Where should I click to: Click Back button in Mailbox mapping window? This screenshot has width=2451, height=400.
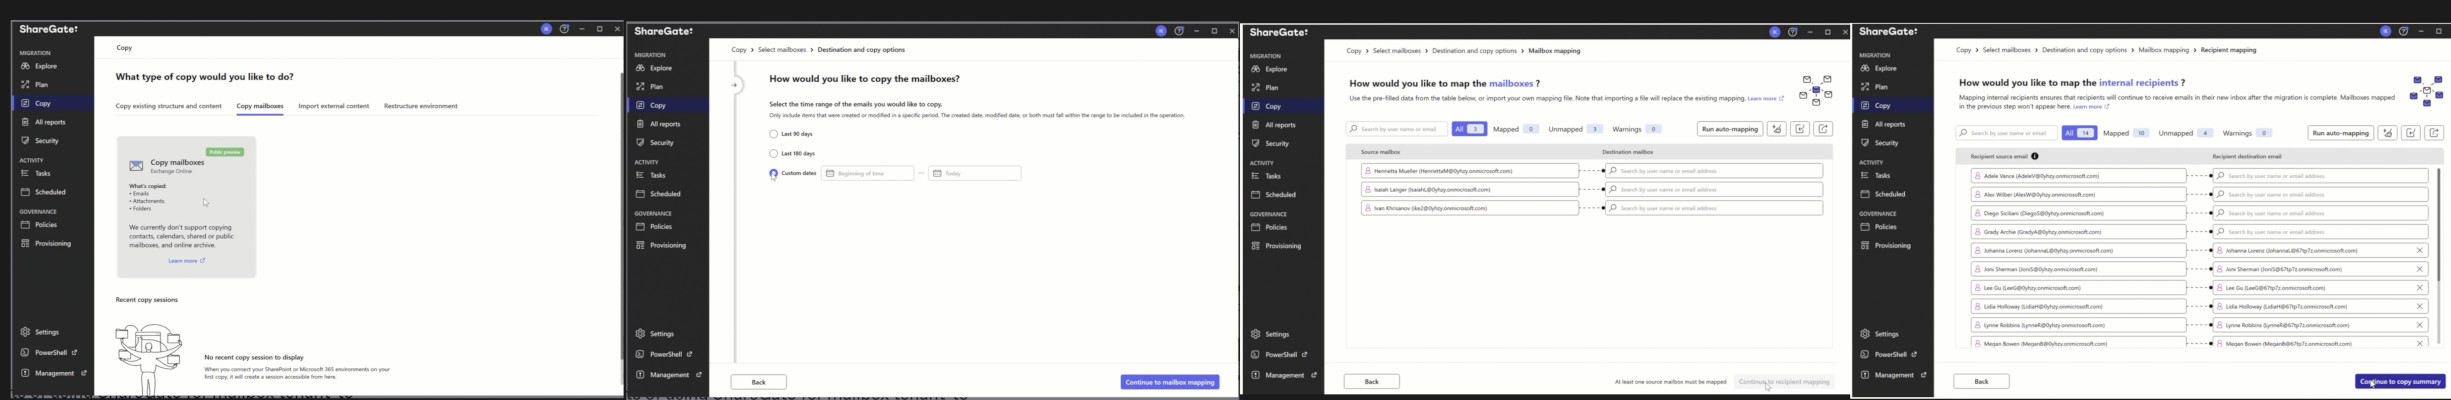click(x=1371, y=382)
